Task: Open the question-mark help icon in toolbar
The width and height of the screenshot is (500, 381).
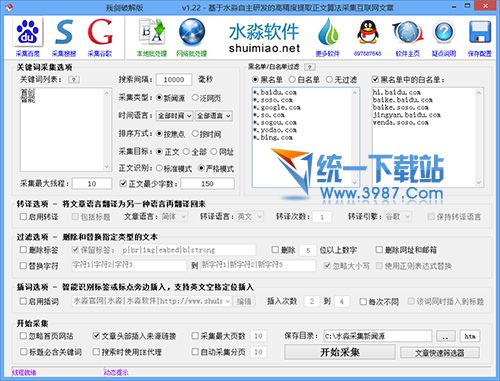Action: tap(444, 33)
